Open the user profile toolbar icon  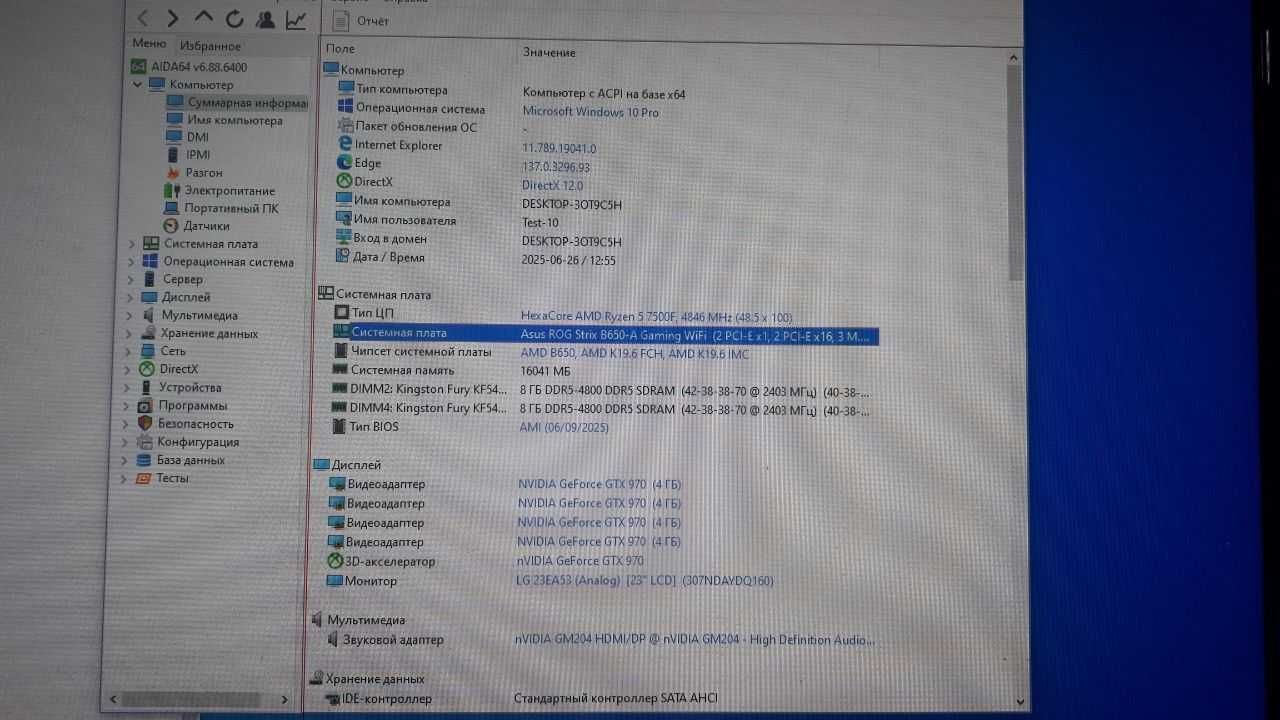pos(265,18)
